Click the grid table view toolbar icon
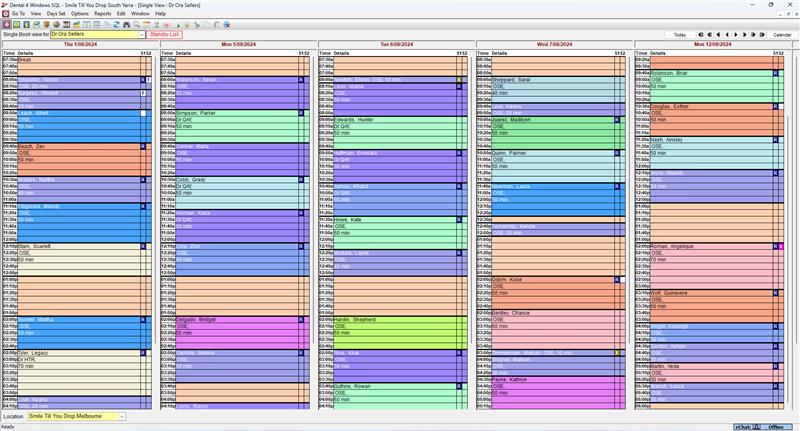This screenshot has width=800, height=431. tap(96, 24)
